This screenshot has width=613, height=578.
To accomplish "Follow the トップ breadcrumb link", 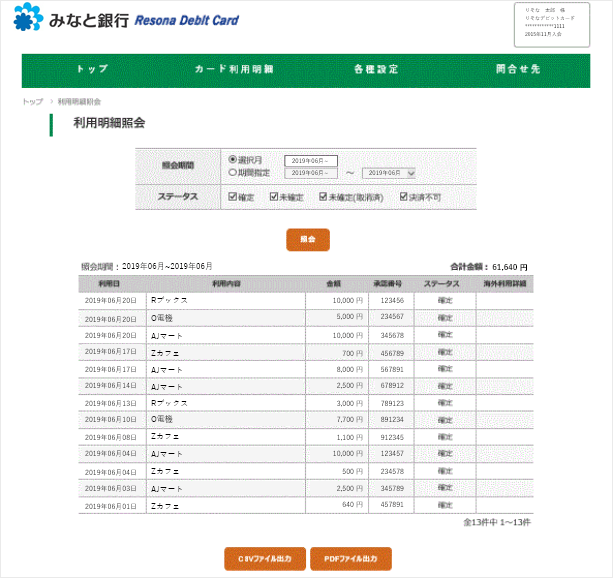I will pyautogui.click(x=33, y=102).
